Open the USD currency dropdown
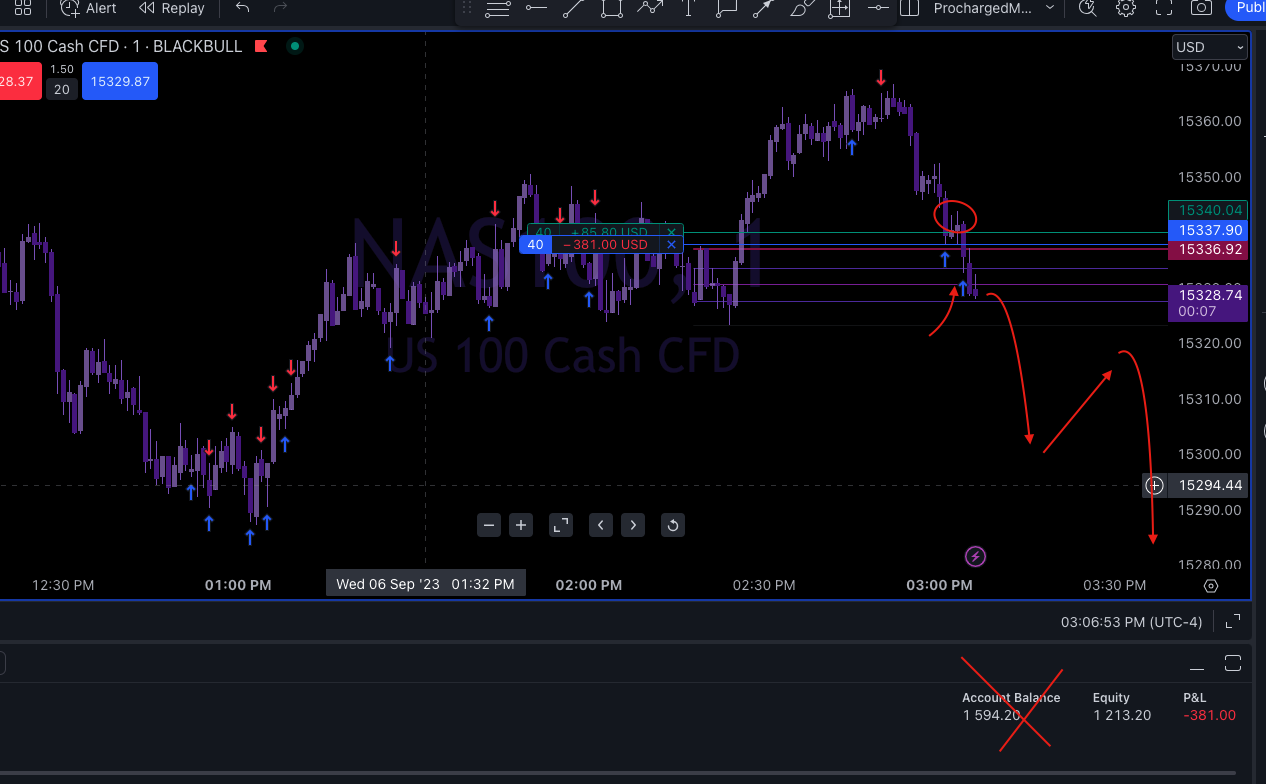 pos(1210,47)
